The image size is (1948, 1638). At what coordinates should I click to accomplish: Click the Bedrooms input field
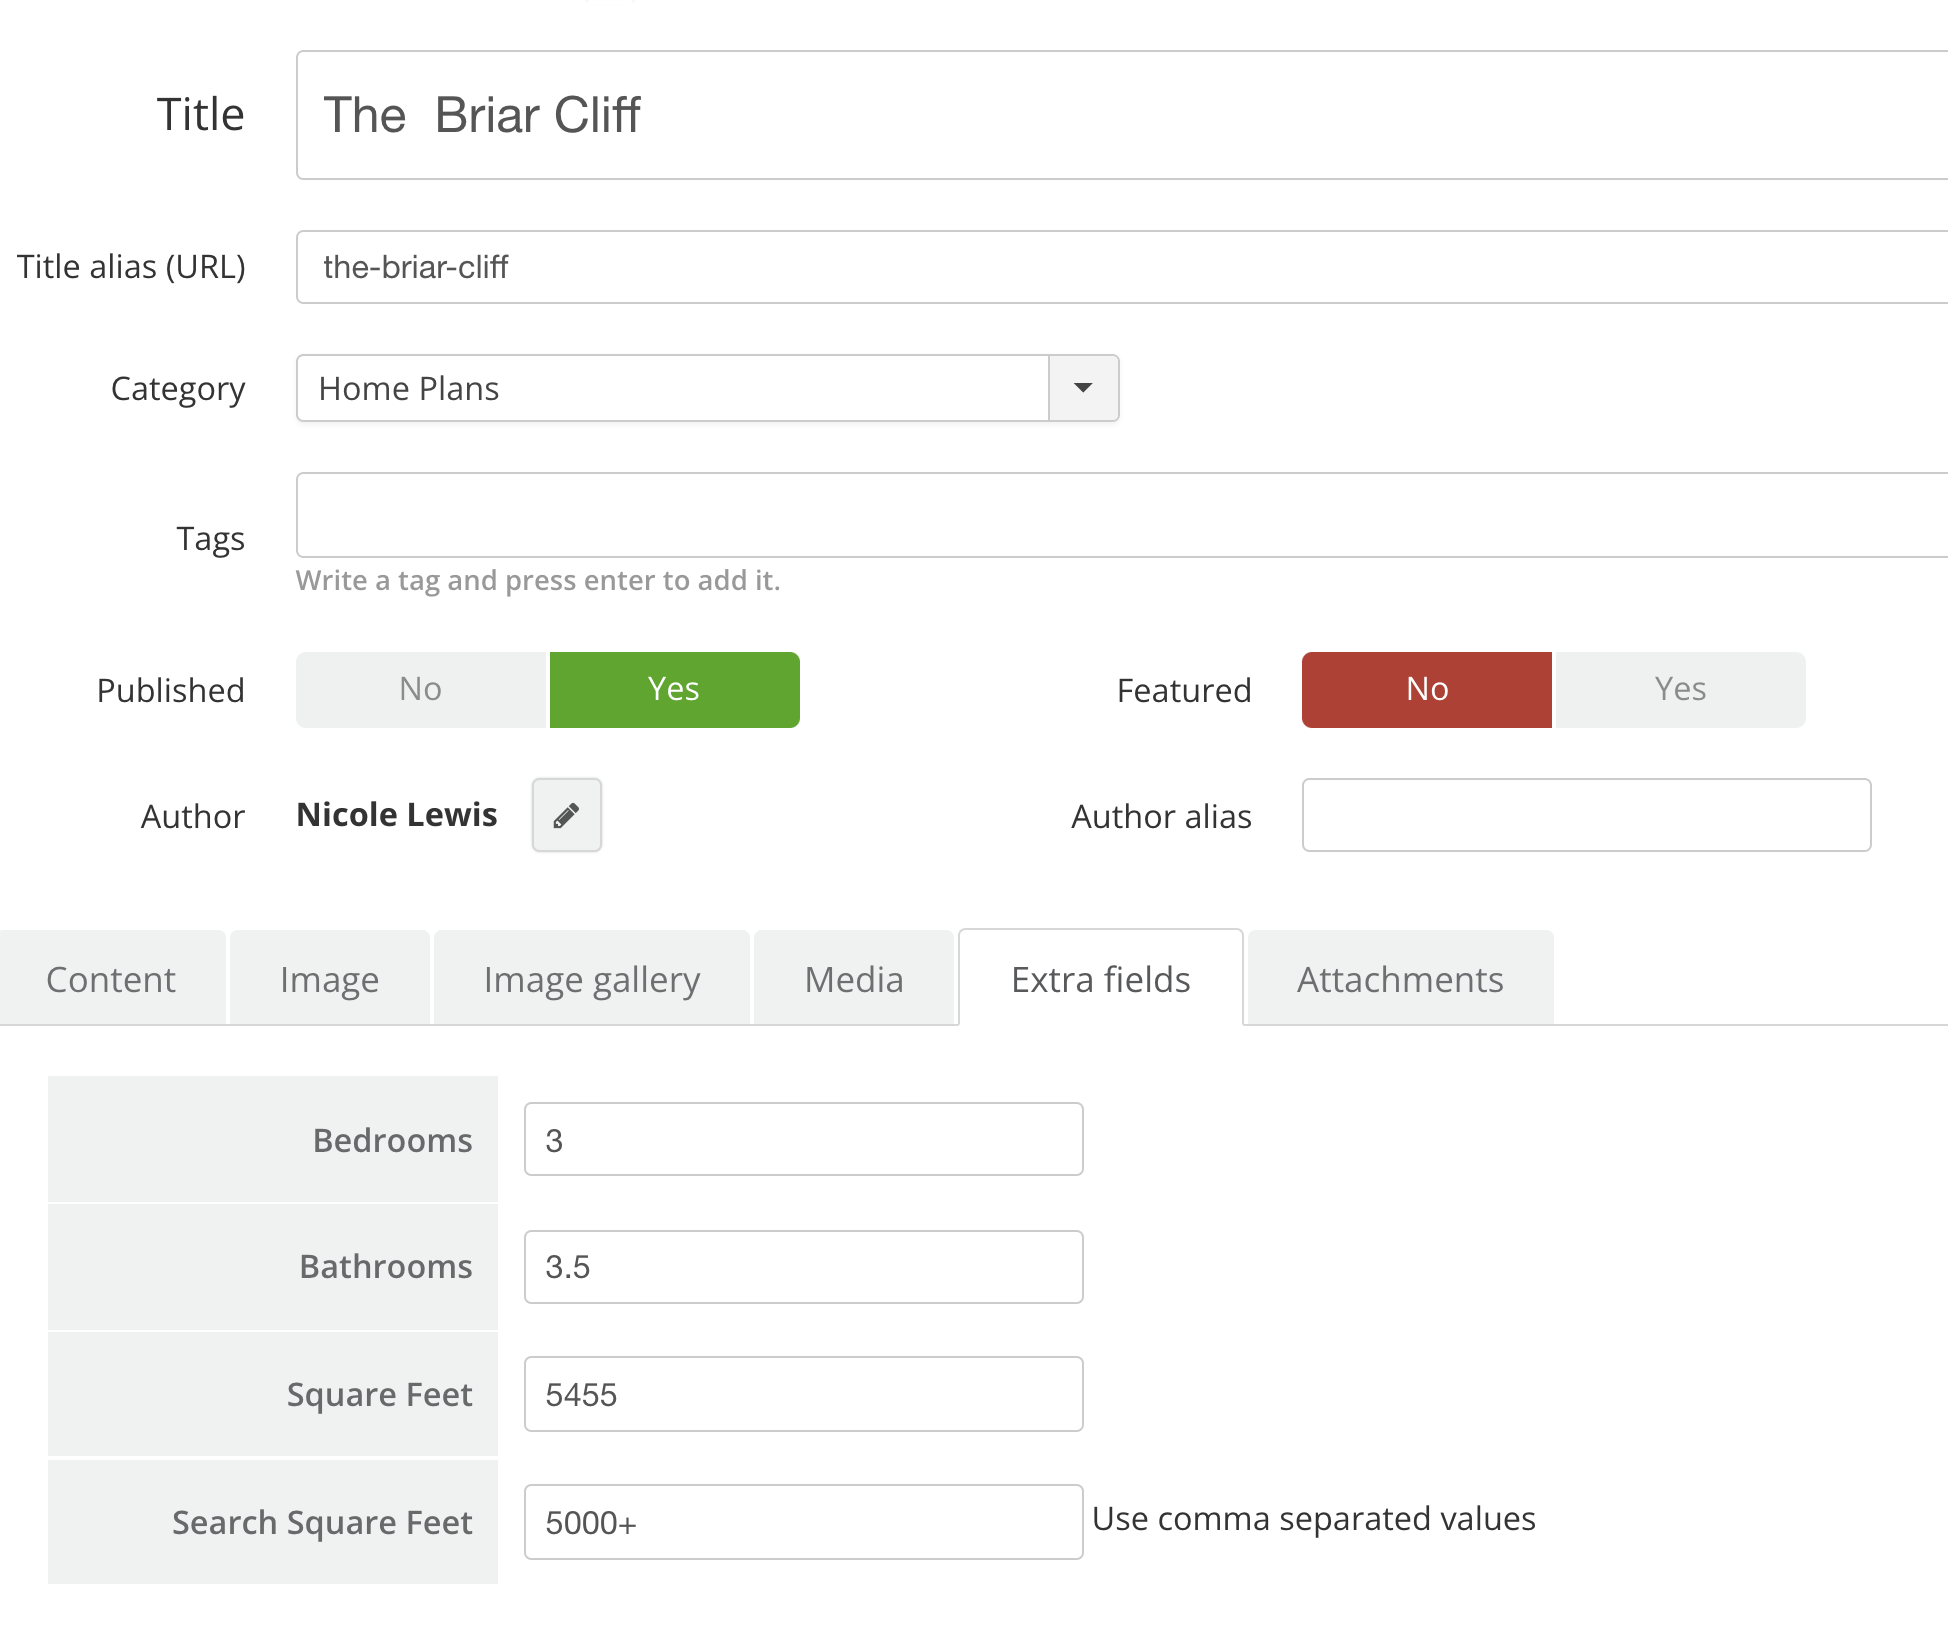(x=803, y=1140)
